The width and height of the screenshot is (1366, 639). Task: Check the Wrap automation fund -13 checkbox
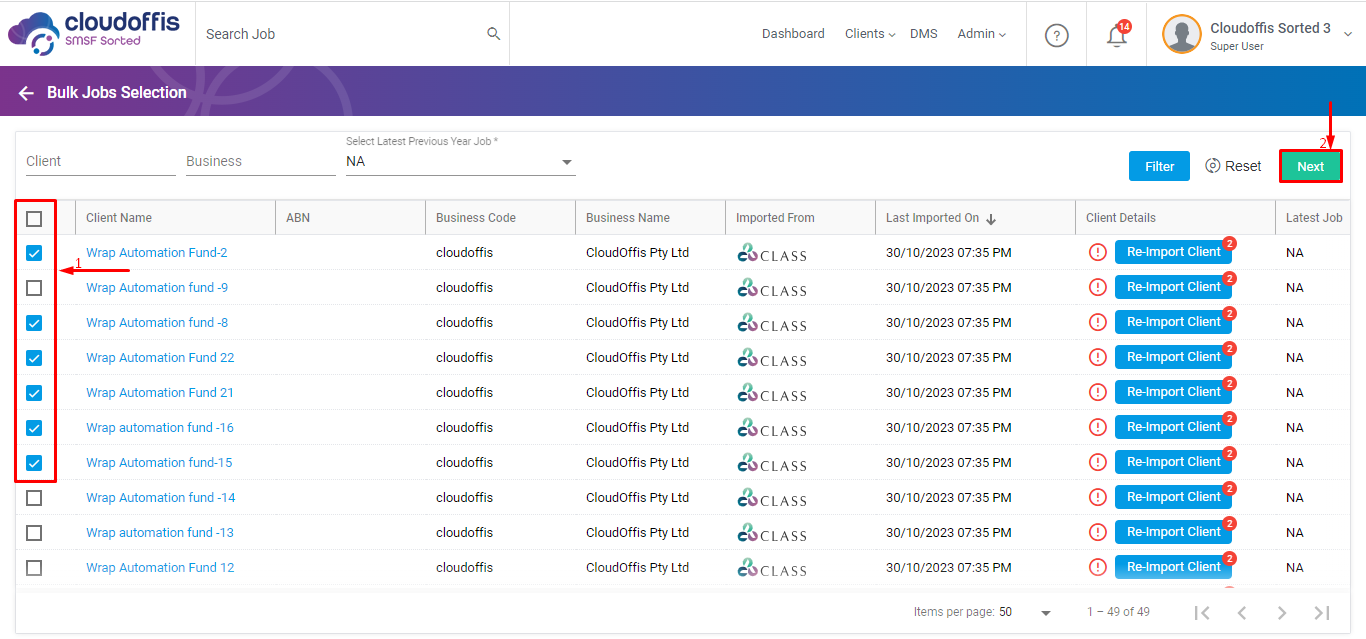point(34,533)
